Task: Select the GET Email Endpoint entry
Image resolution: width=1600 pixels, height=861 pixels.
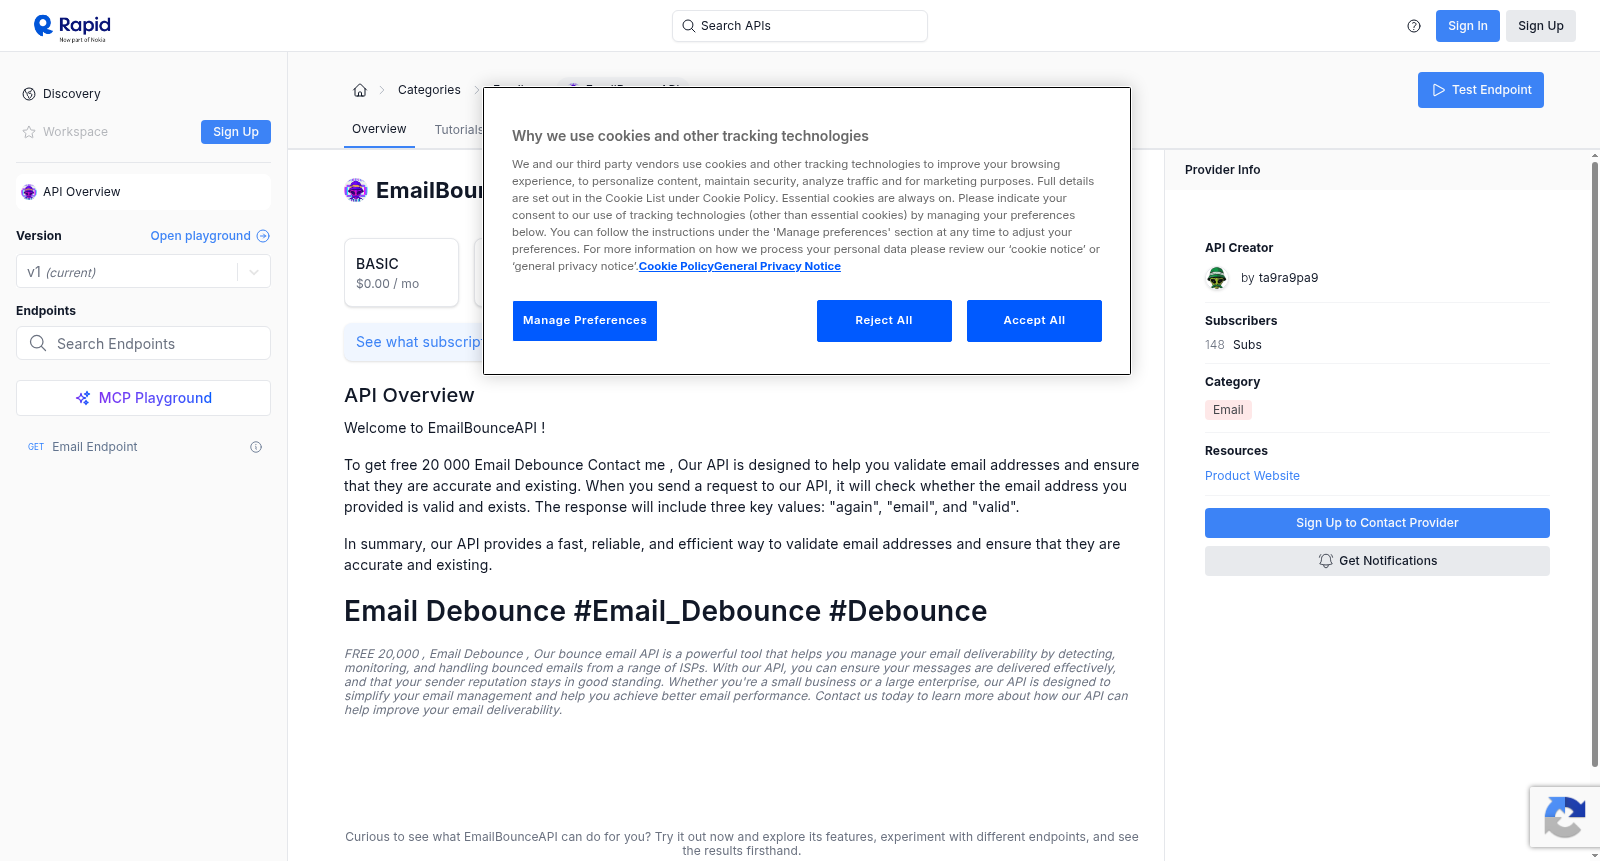Action: (143, 447)
